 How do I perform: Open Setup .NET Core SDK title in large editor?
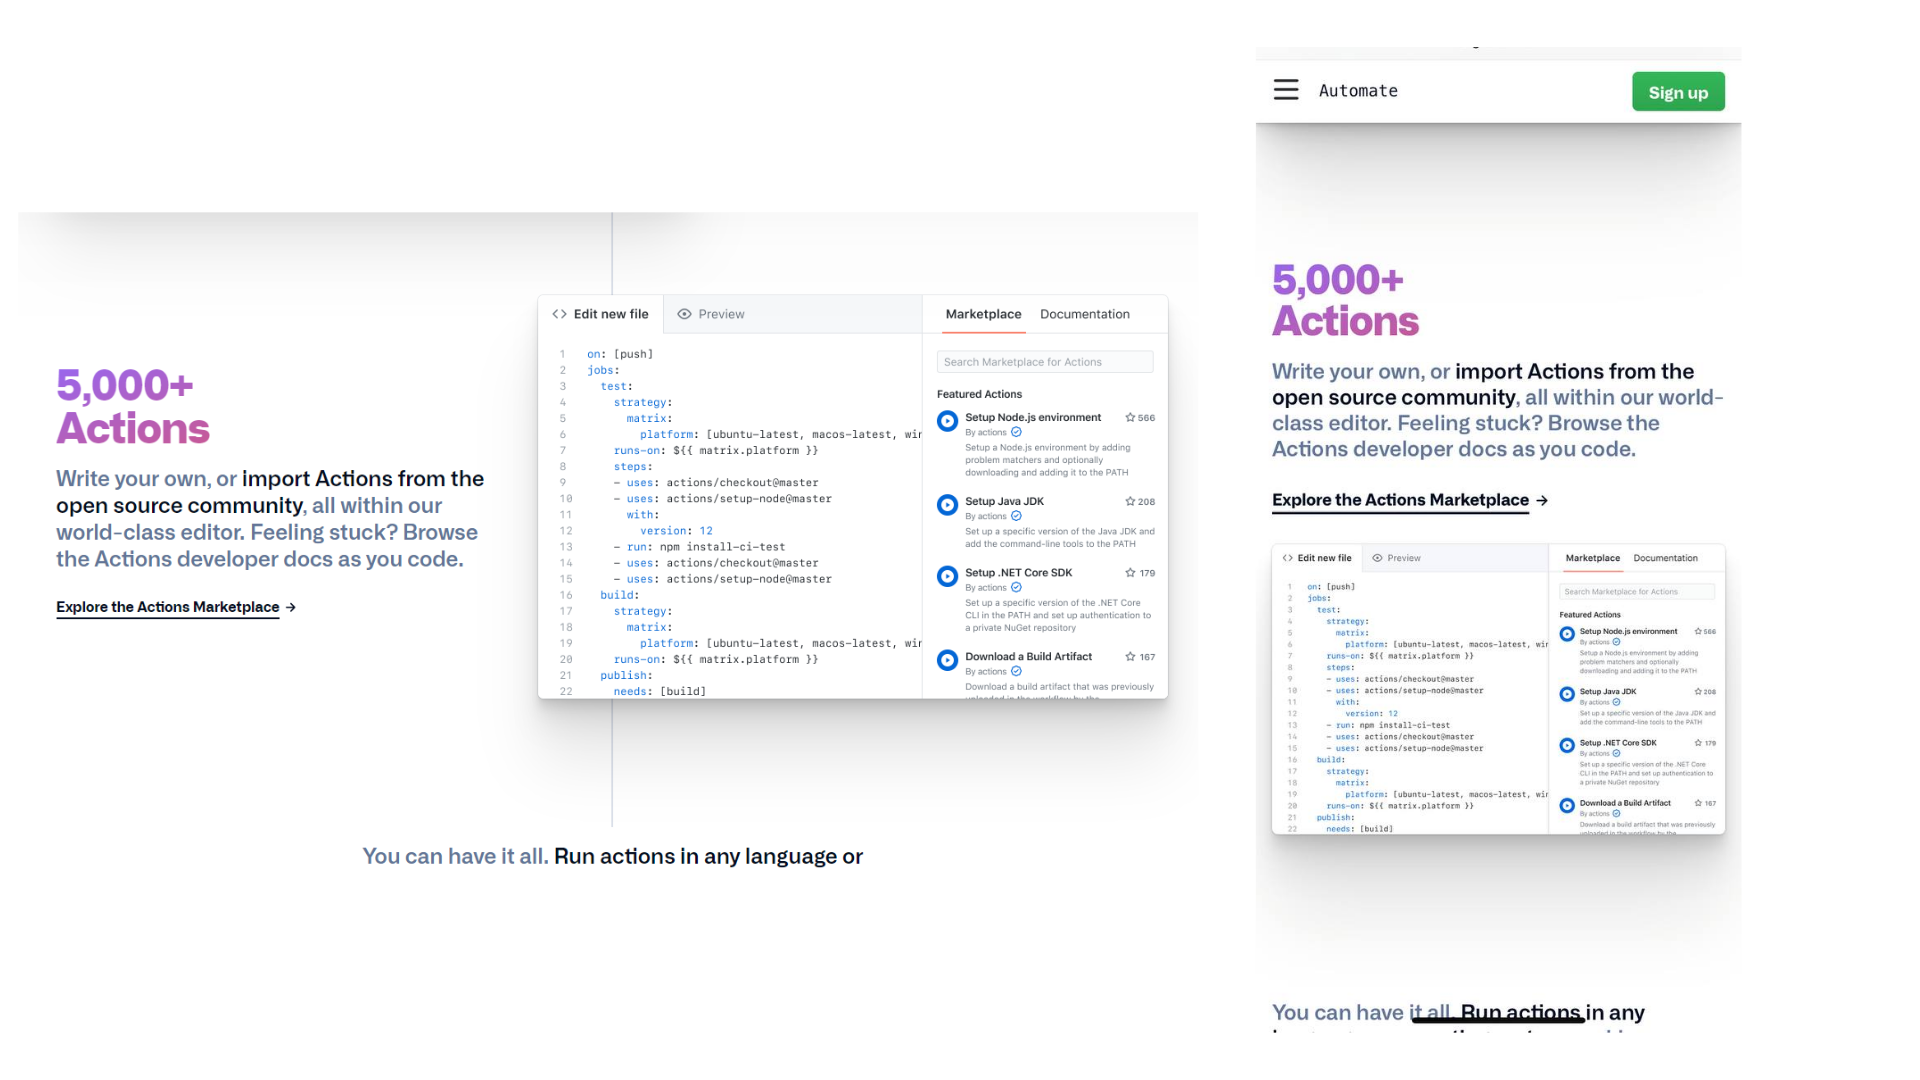(1018, 573)
